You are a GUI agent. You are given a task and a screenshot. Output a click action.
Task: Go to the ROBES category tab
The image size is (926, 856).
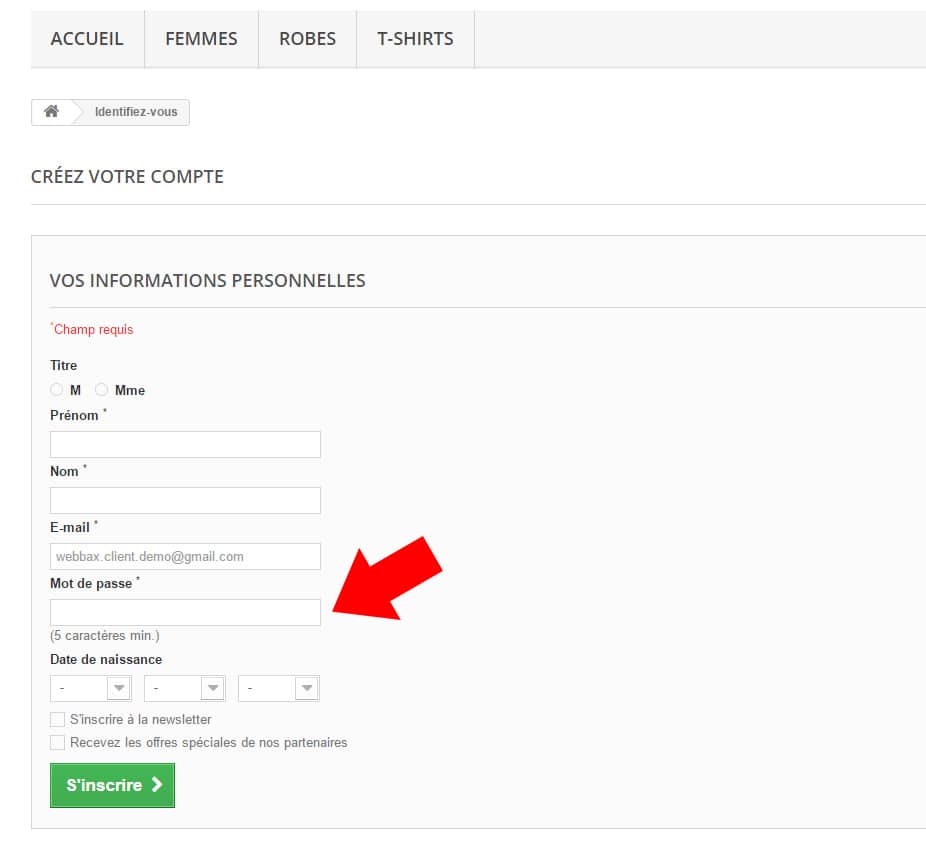pyautogui.click(x=308, y=39)
